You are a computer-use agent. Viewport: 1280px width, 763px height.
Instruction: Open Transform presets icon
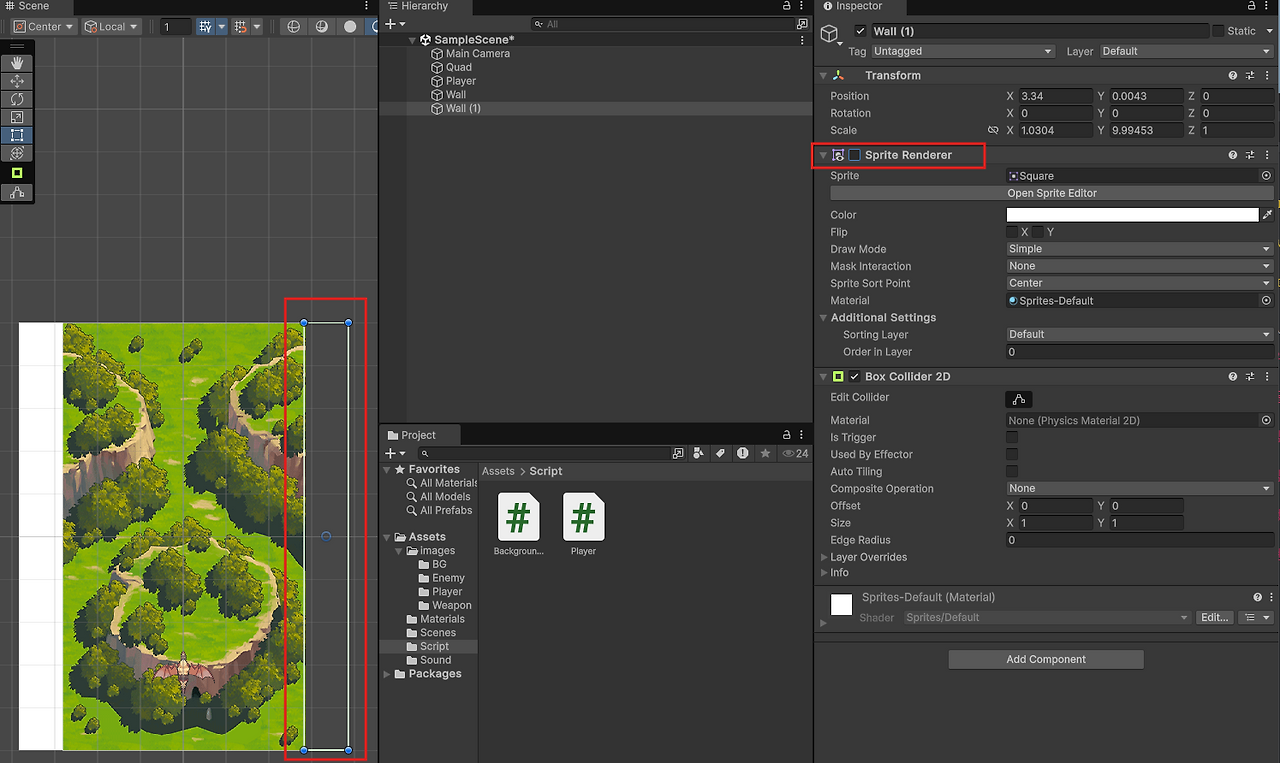[x=1250, y=75]
